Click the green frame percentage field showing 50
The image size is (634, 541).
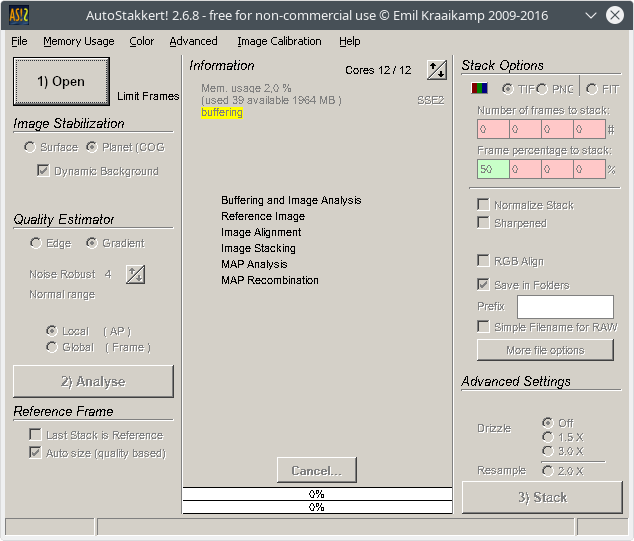(493, 169)
